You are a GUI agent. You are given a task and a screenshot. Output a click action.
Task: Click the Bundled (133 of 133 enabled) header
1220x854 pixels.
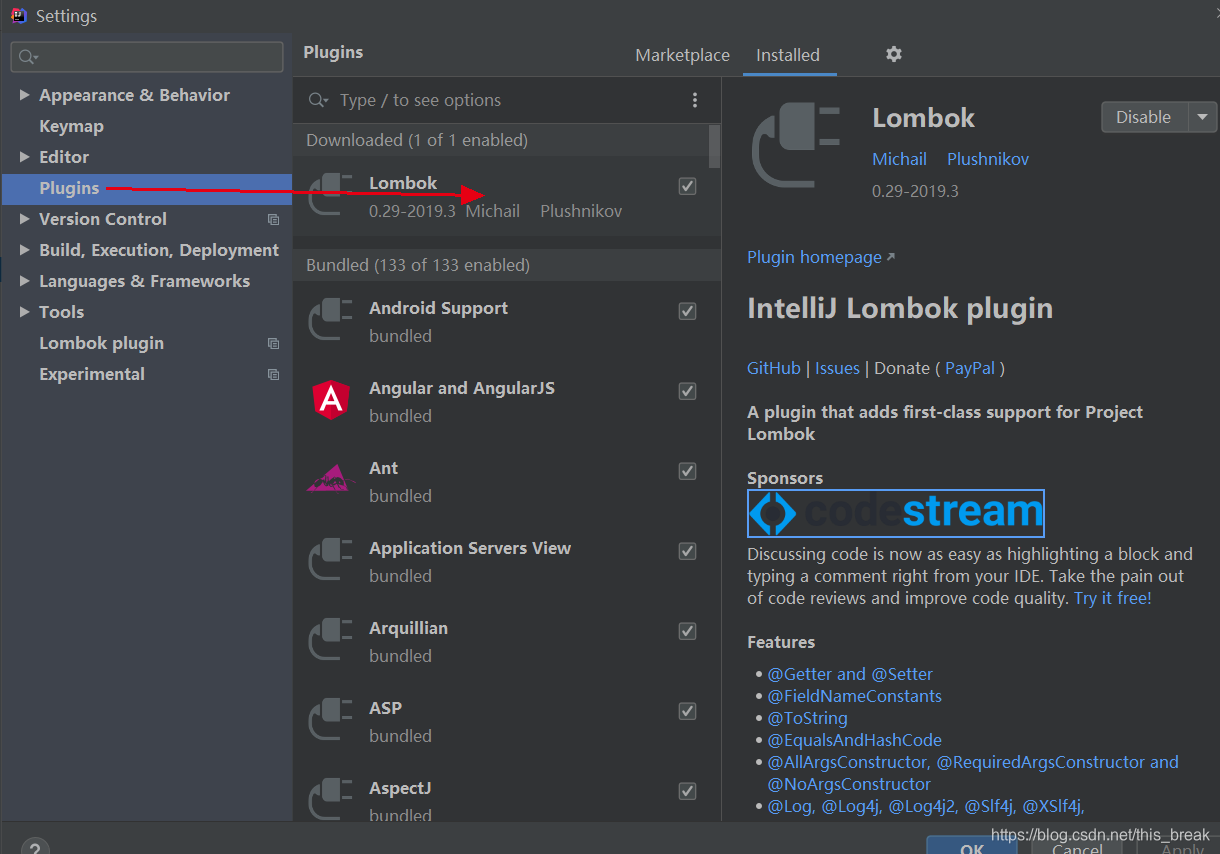[507, 265]
